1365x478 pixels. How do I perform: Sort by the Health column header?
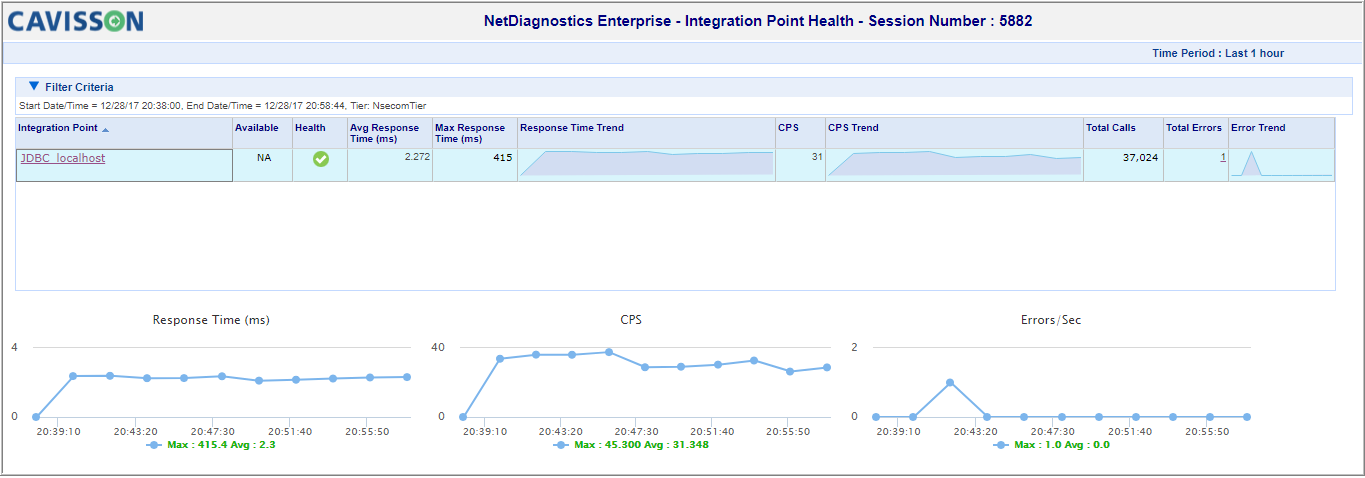click(x=310, y=128)
